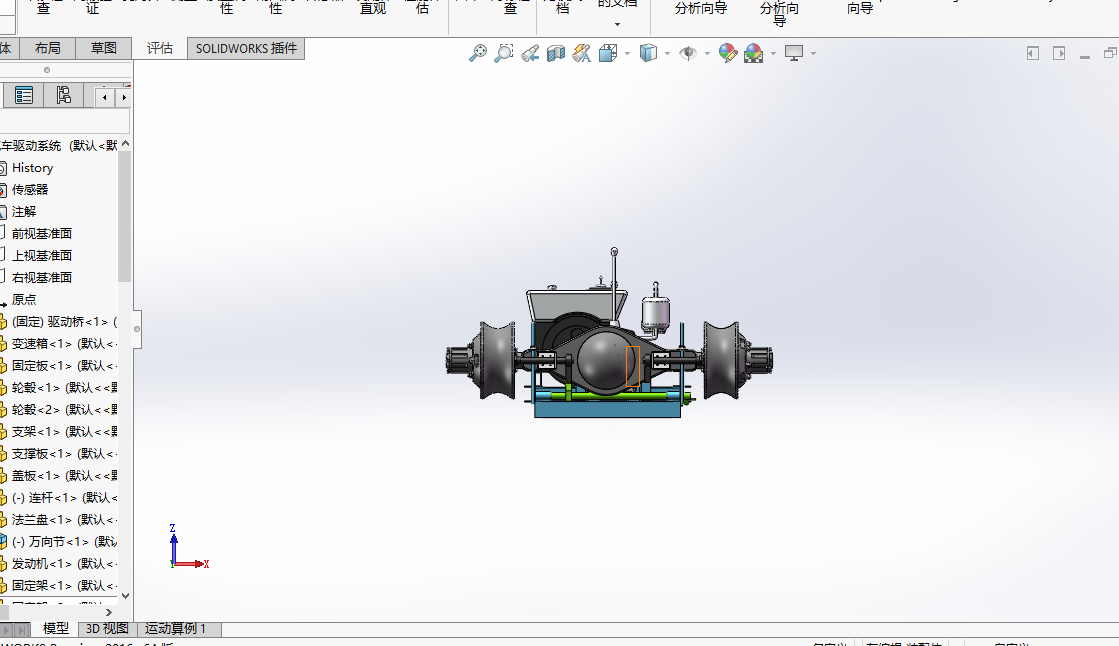Click first 分析向导 ribbon button
Viewport: 1119px width, 646px height.
point(701,9)
